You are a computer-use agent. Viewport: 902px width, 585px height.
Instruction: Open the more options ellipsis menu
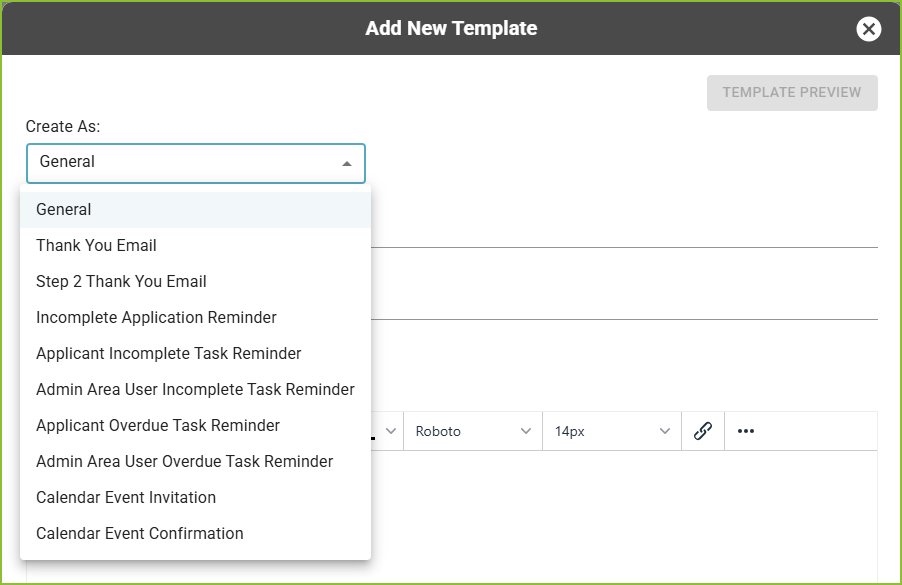[x=746, y=432]
